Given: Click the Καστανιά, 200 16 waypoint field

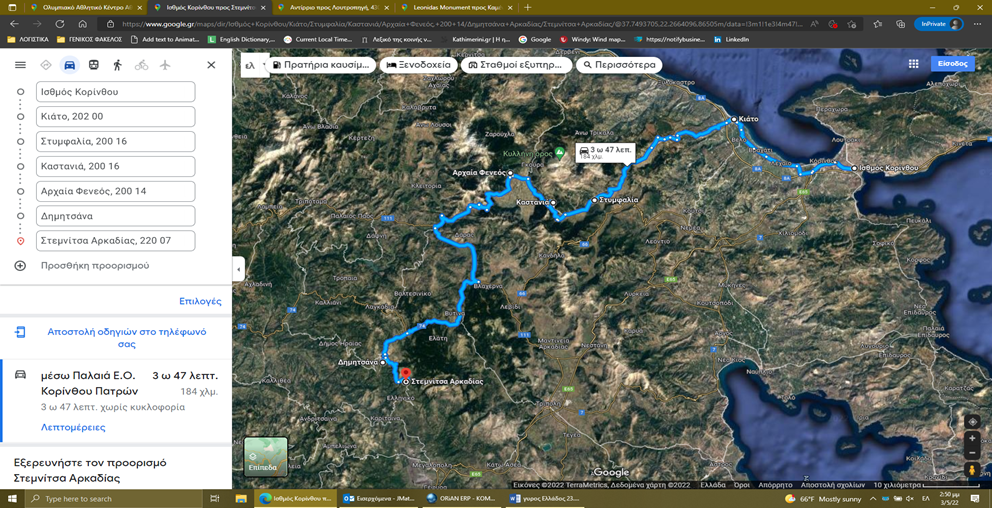Looking at the screenshot, I should pyautogui.click(x=116, y=166).
